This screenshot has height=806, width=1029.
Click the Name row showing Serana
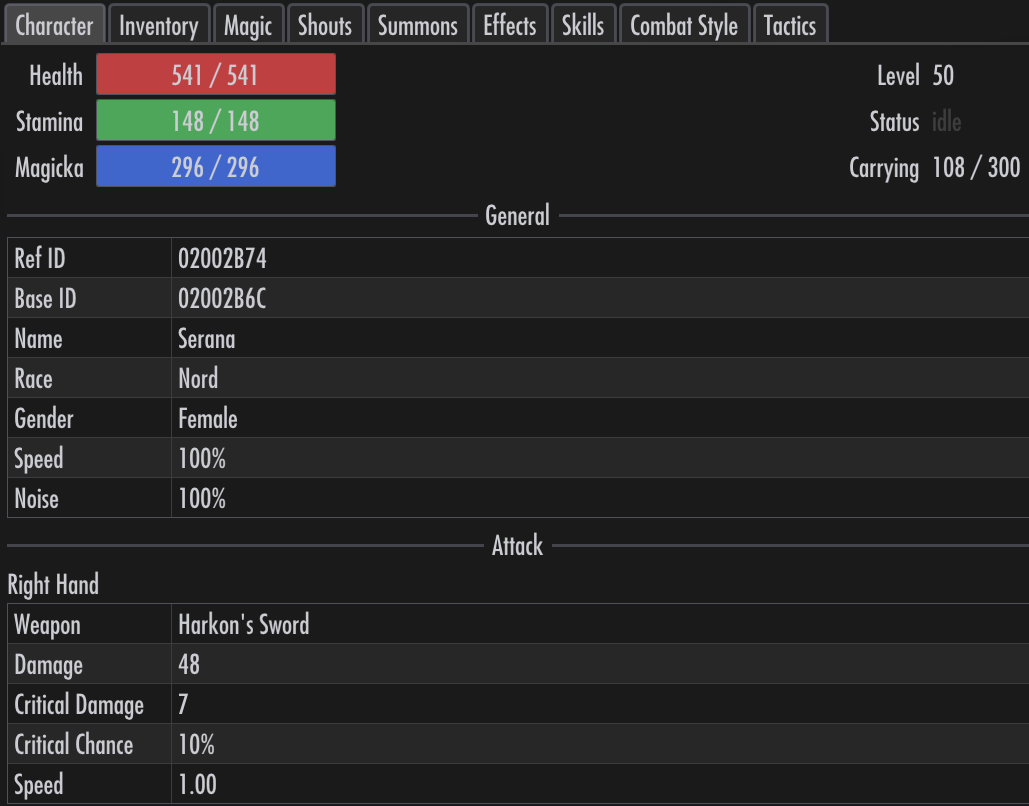pyautogui.click(x=518, y=339)
